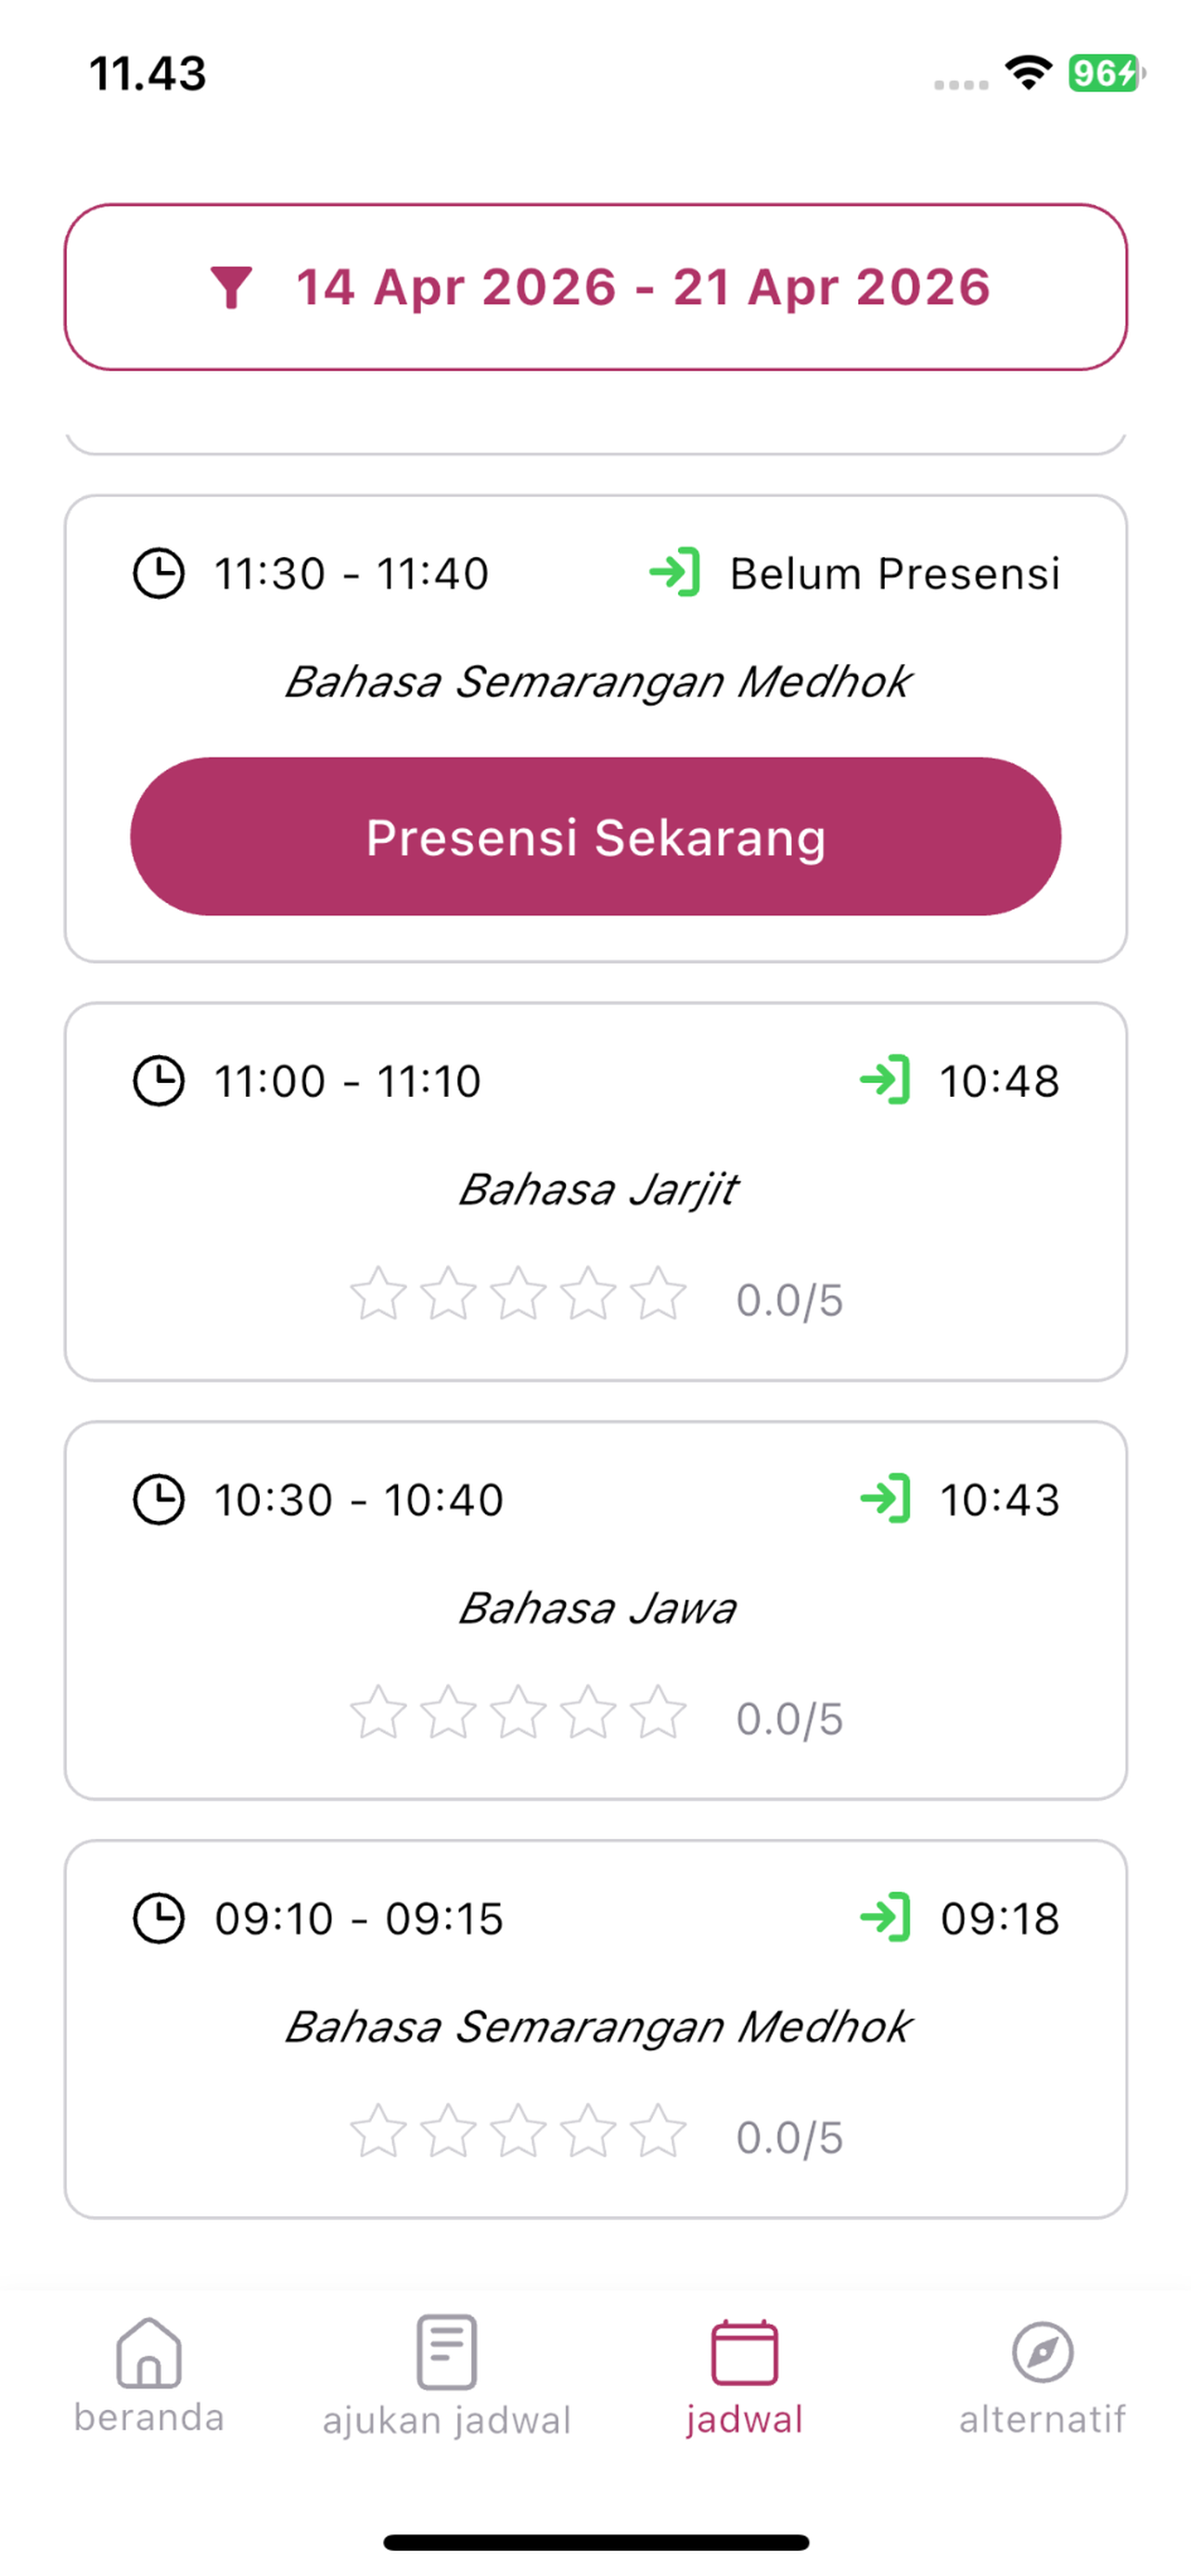Tap the green check-in icon next to 09:18
The width and height of the screenshot is (1191, 2576).
coord(885,1918)
